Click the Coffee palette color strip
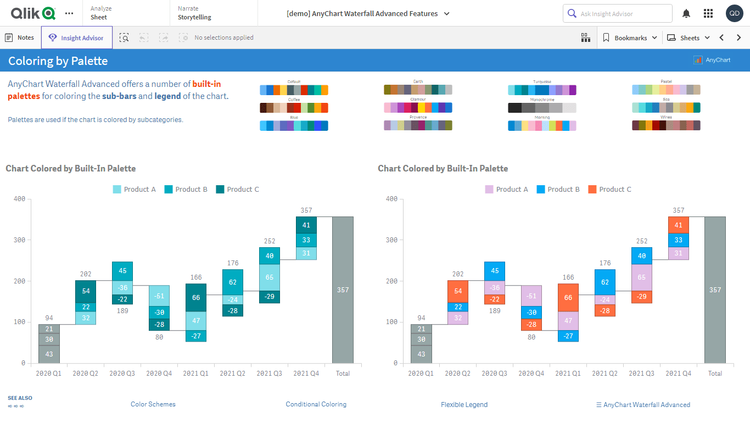 click(x=293, y=107)
